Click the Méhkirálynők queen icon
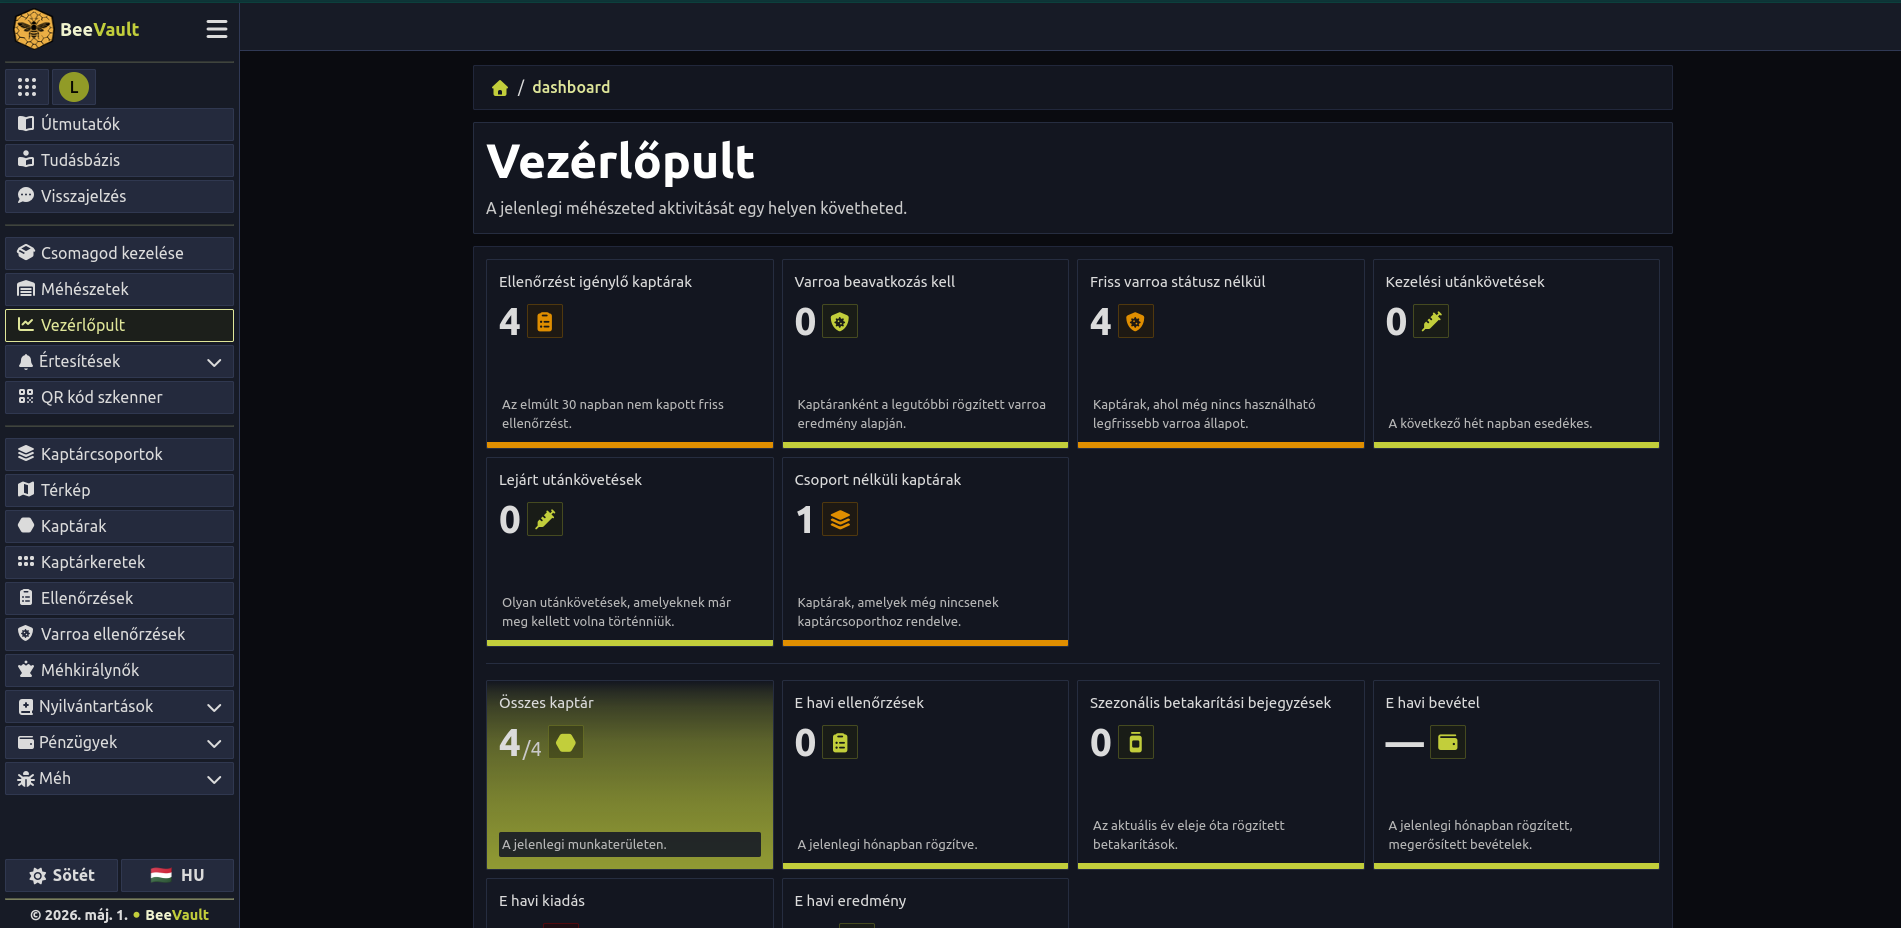The height and width of the screenshot is (928, 1901). [26, 670]
